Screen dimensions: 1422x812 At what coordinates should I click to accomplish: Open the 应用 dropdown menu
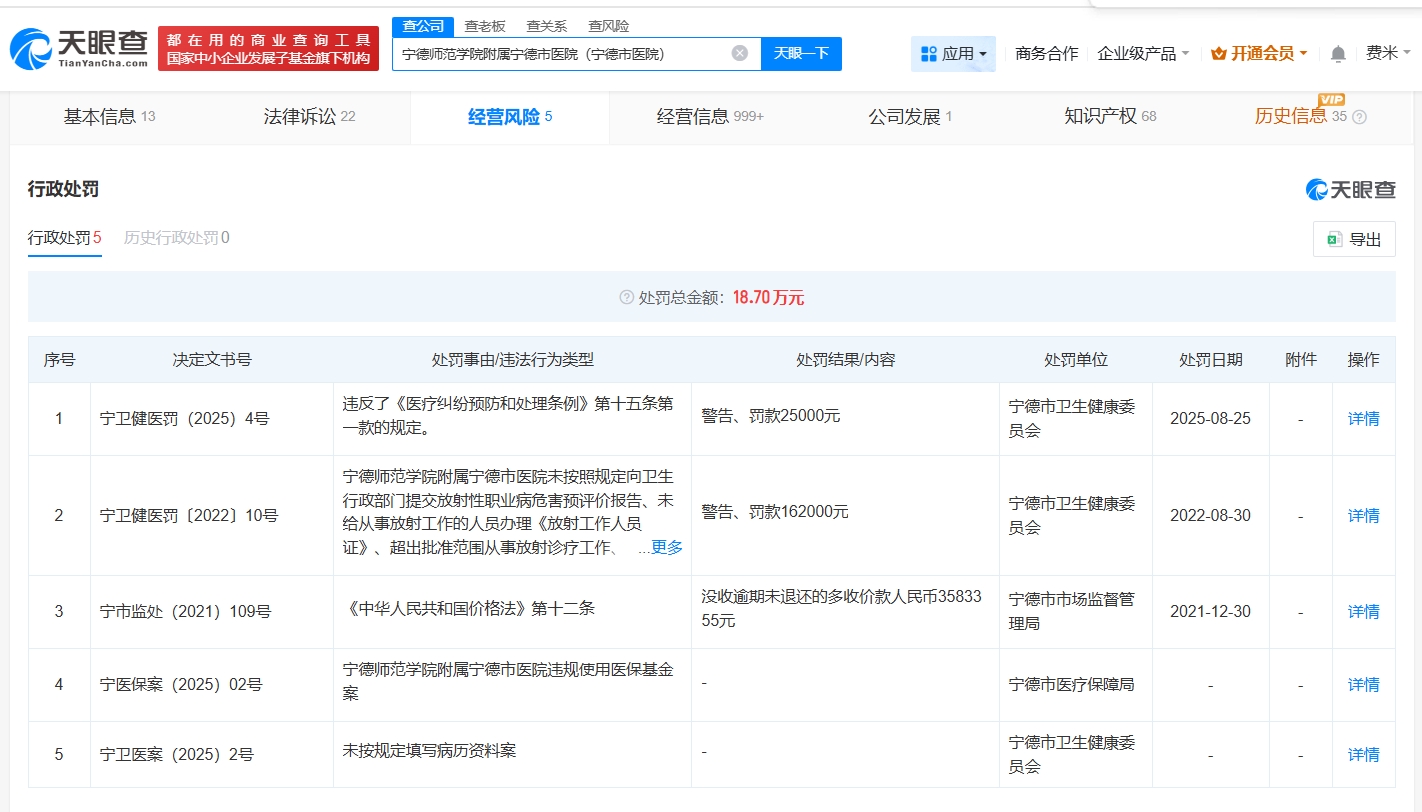953,54
